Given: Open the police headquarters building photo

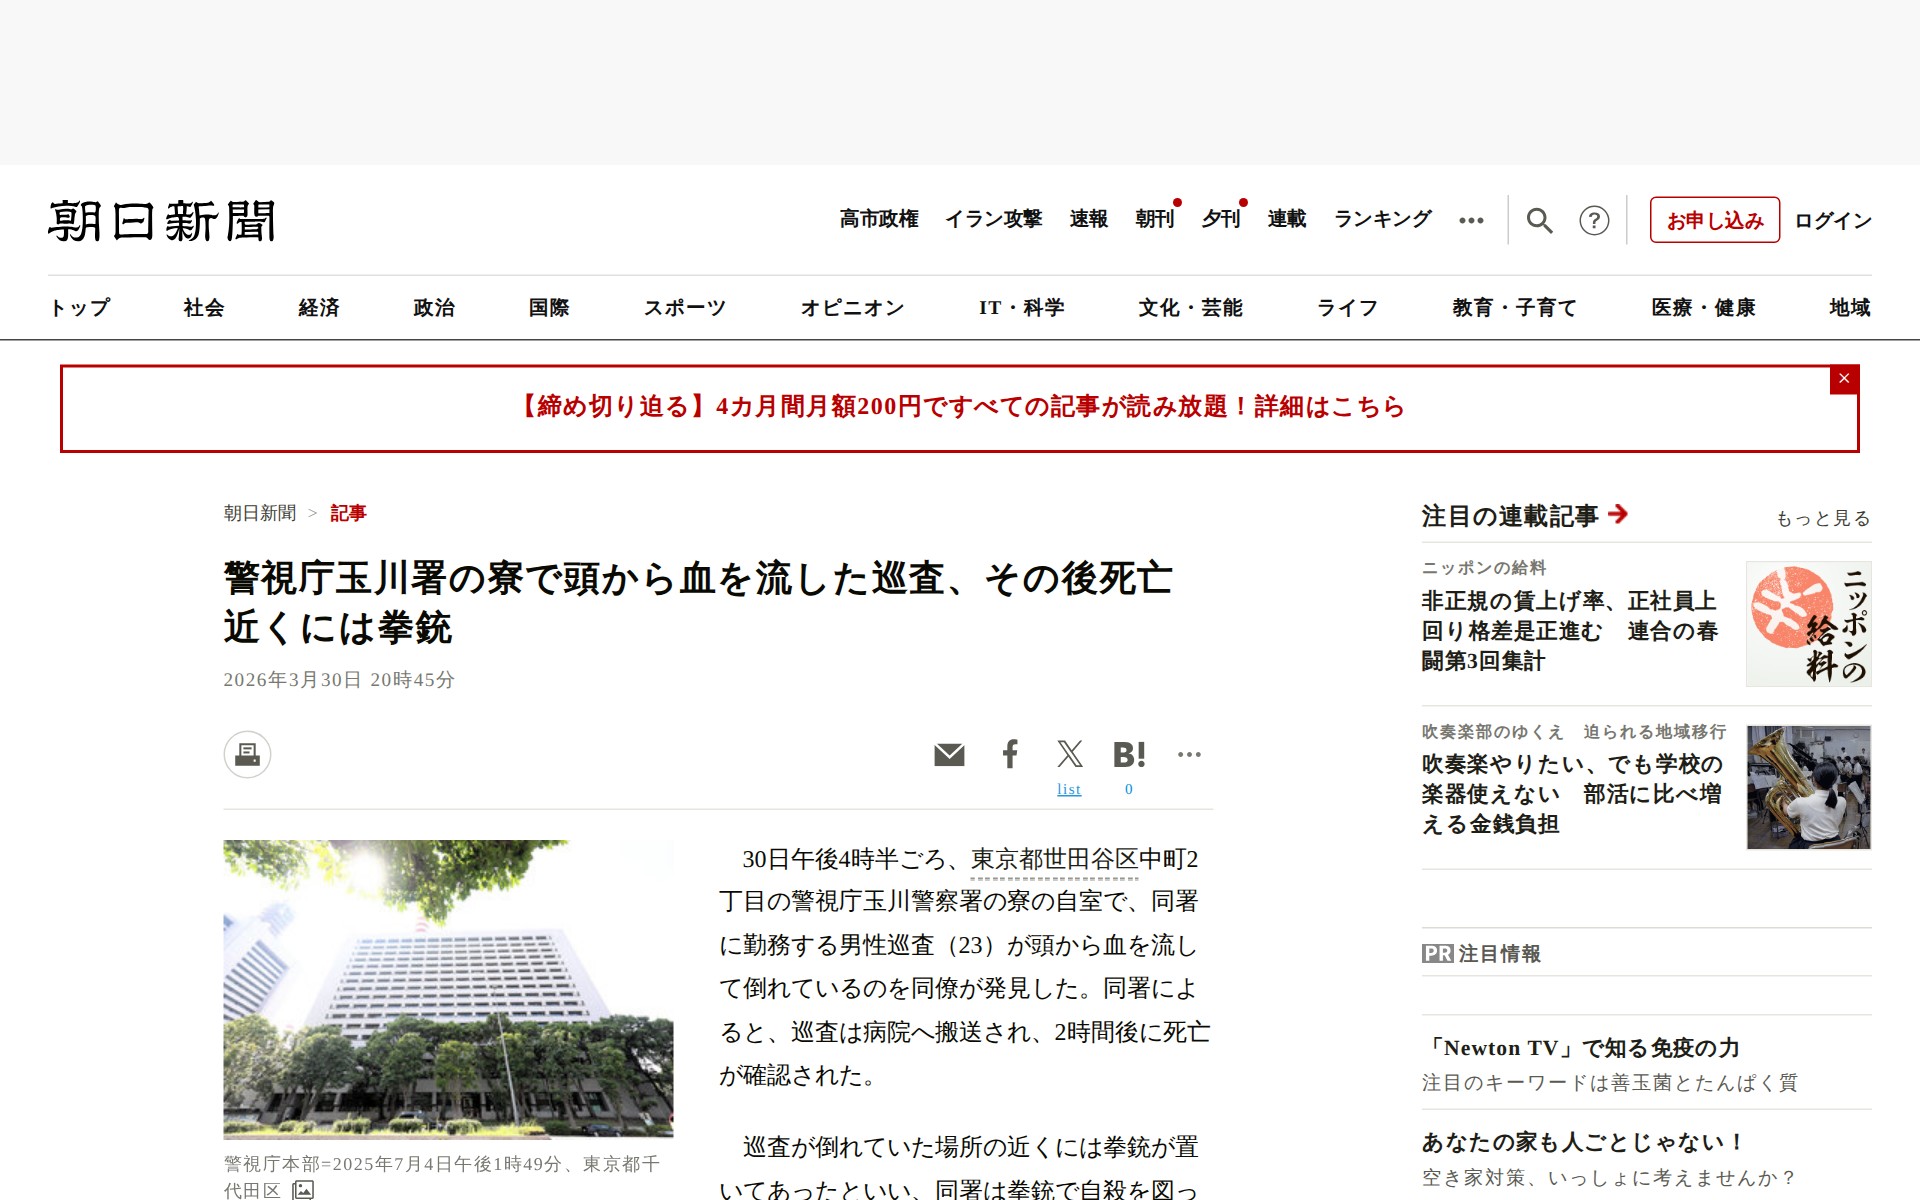Looking at the screenshot, I should click(x=448, y=989).
